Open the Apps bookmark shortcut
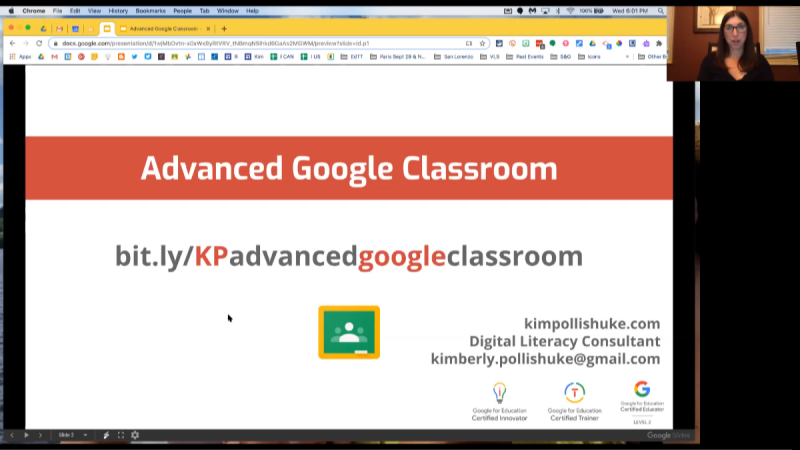Image resolution: width=800 pixels, height=450 pixels. pyautogui.click(x=20, y=57)
